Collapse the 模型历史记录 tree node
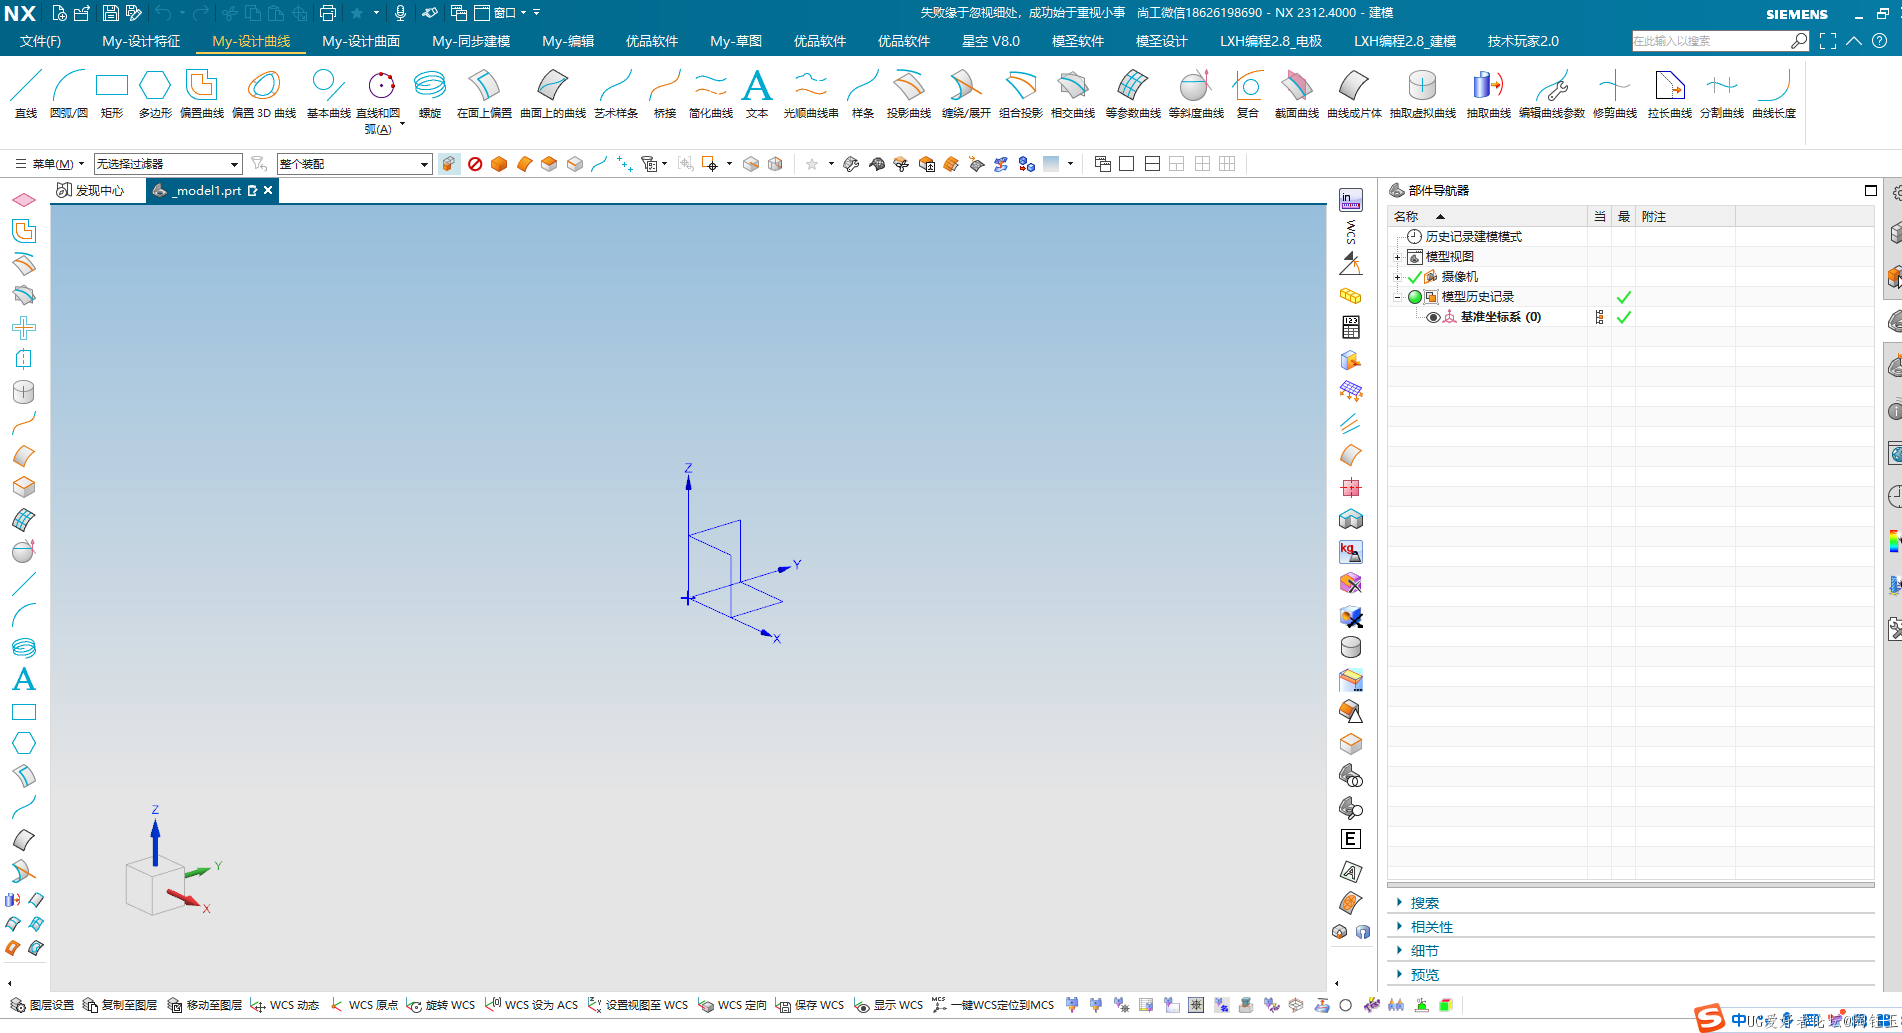 1398,297
